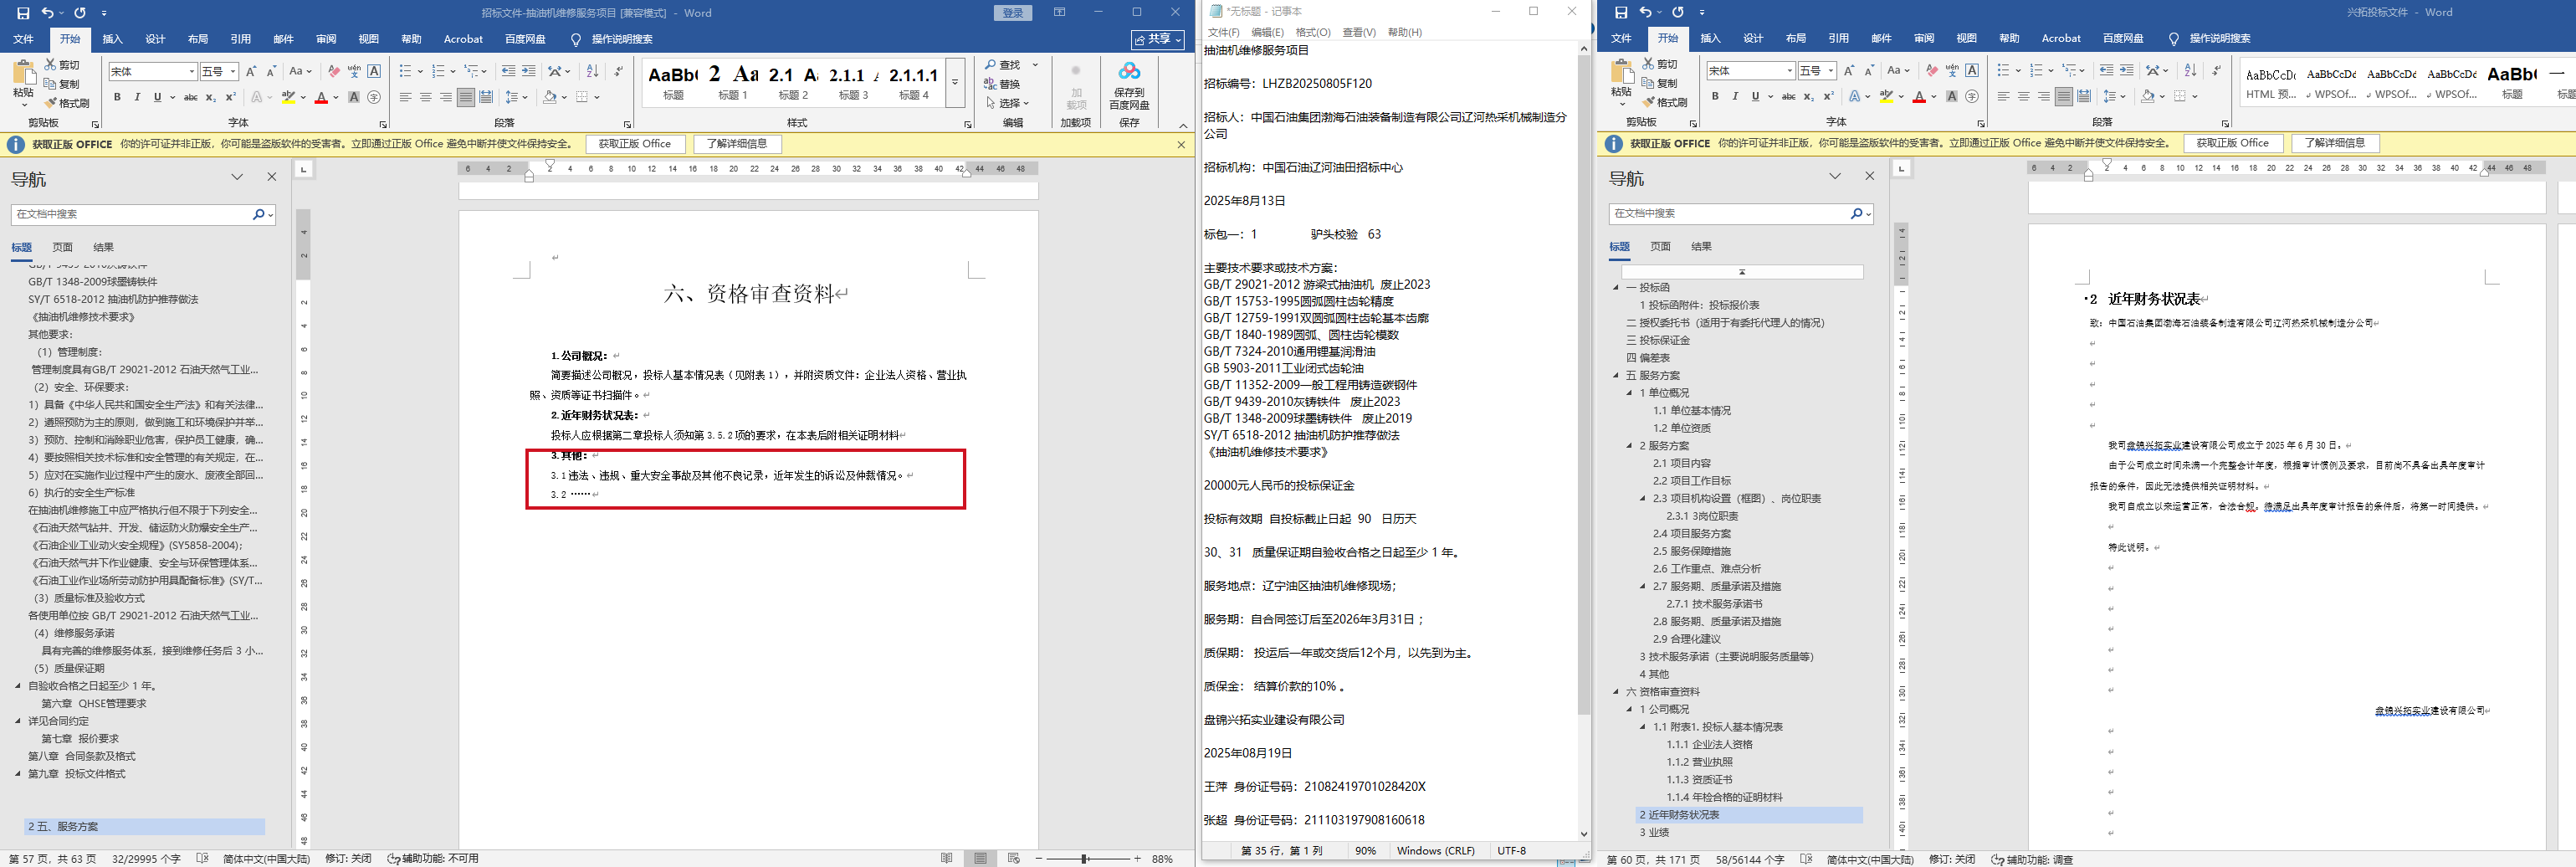
Task: Open 审阅 tab in left Word
Action: coord(326,39)
